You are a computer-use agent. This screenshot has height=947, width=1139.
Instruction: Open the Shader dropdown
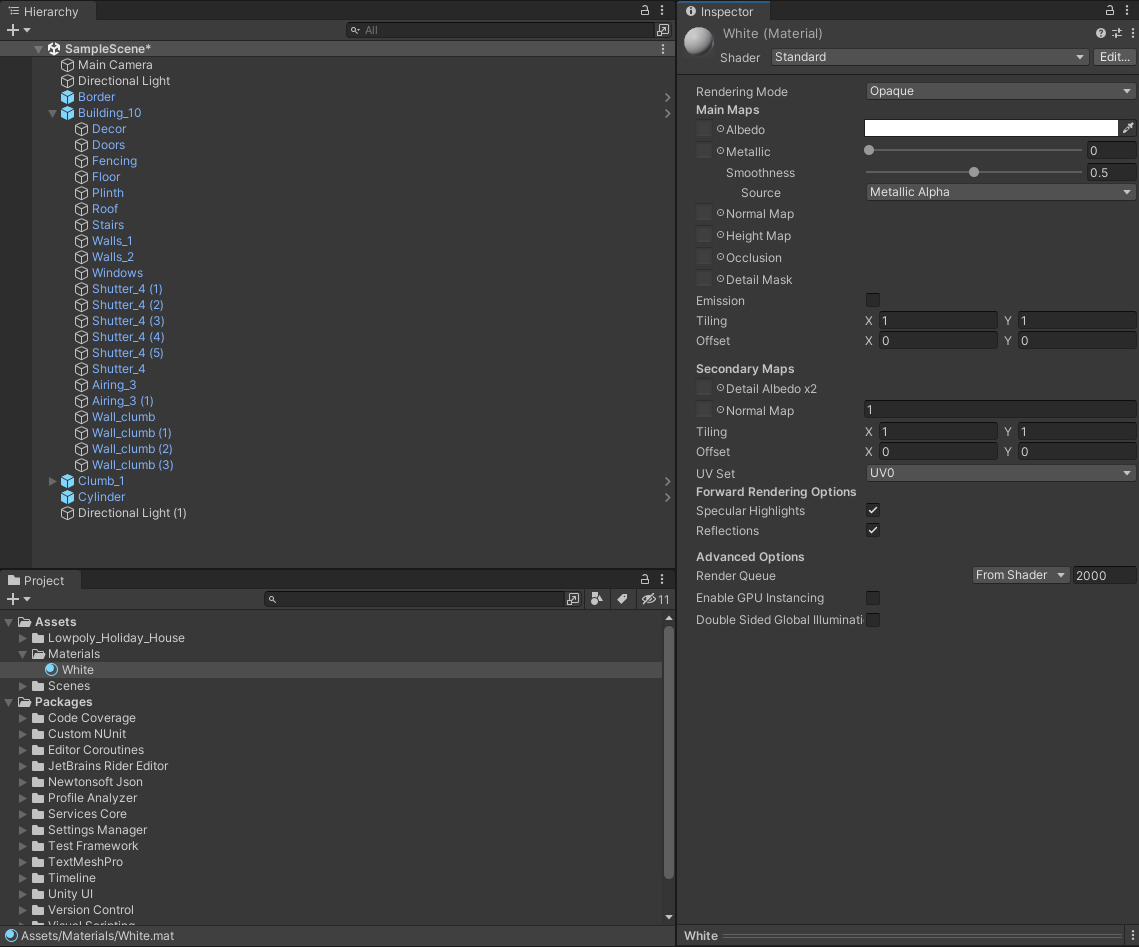coord(929,57)
